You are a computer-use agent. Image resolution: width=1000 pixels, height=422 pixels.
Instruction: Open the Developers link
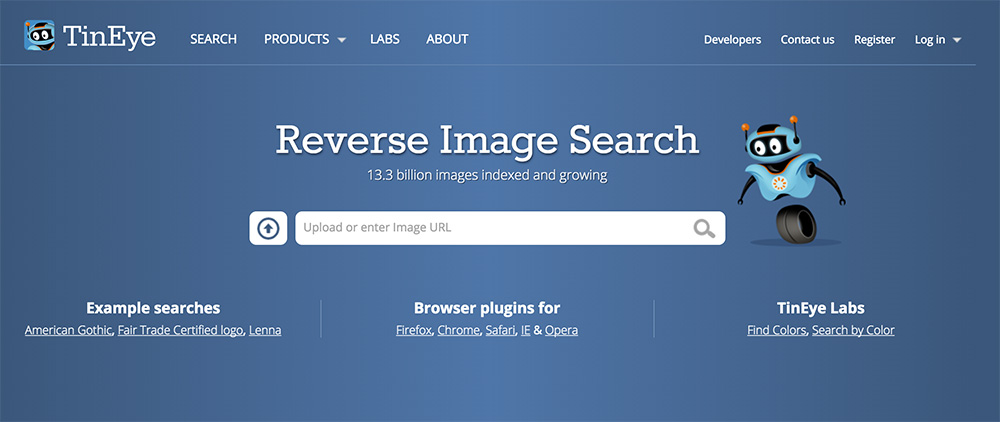732,40
